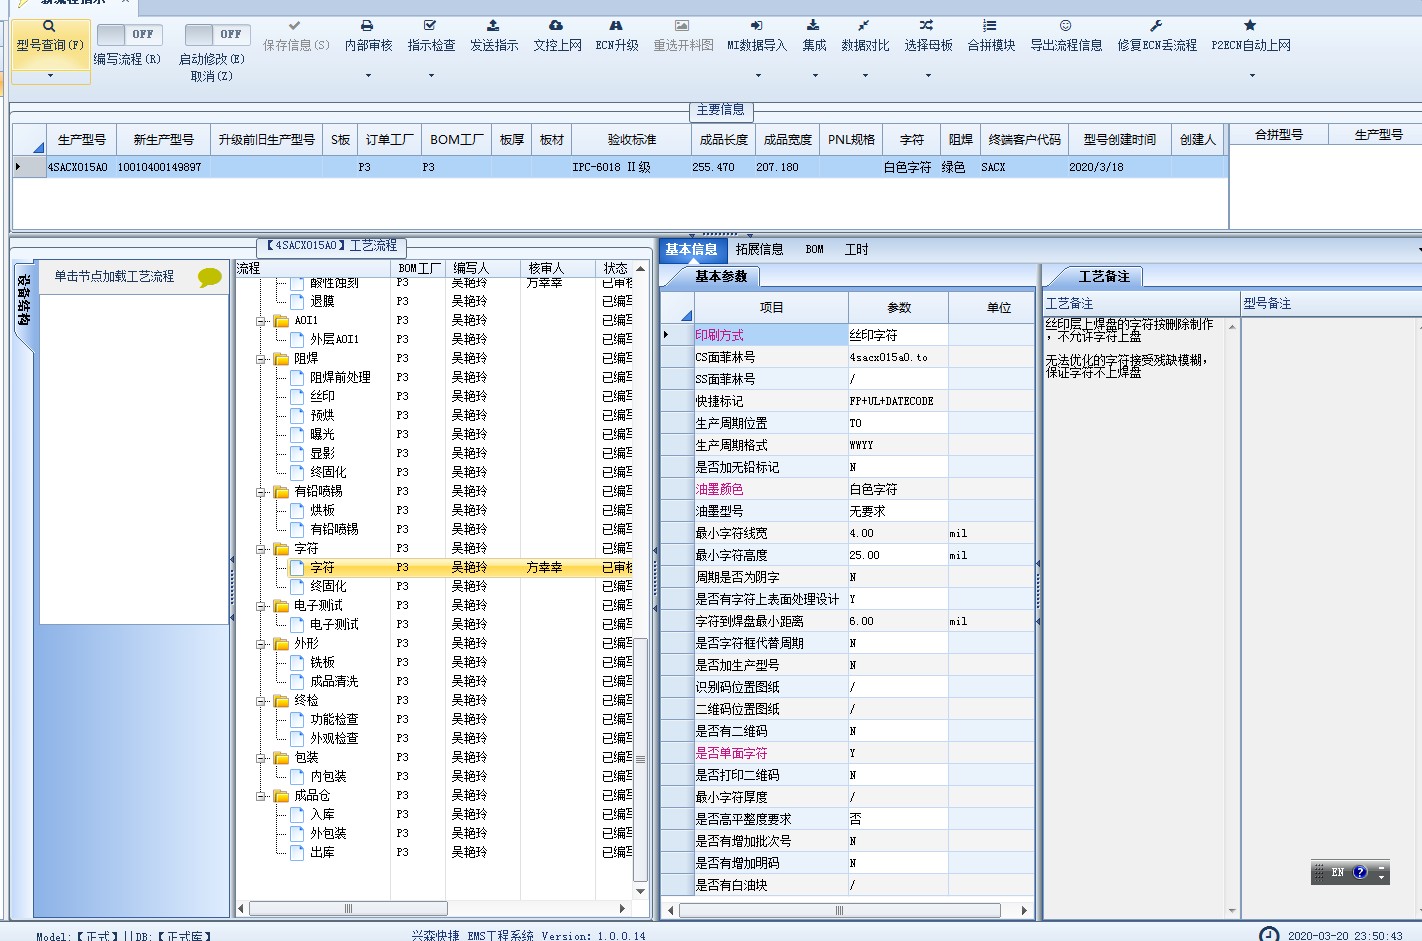Click 字符 document icon in process tree
This screenshot has height=941, width=1422.
click(297, 567)
